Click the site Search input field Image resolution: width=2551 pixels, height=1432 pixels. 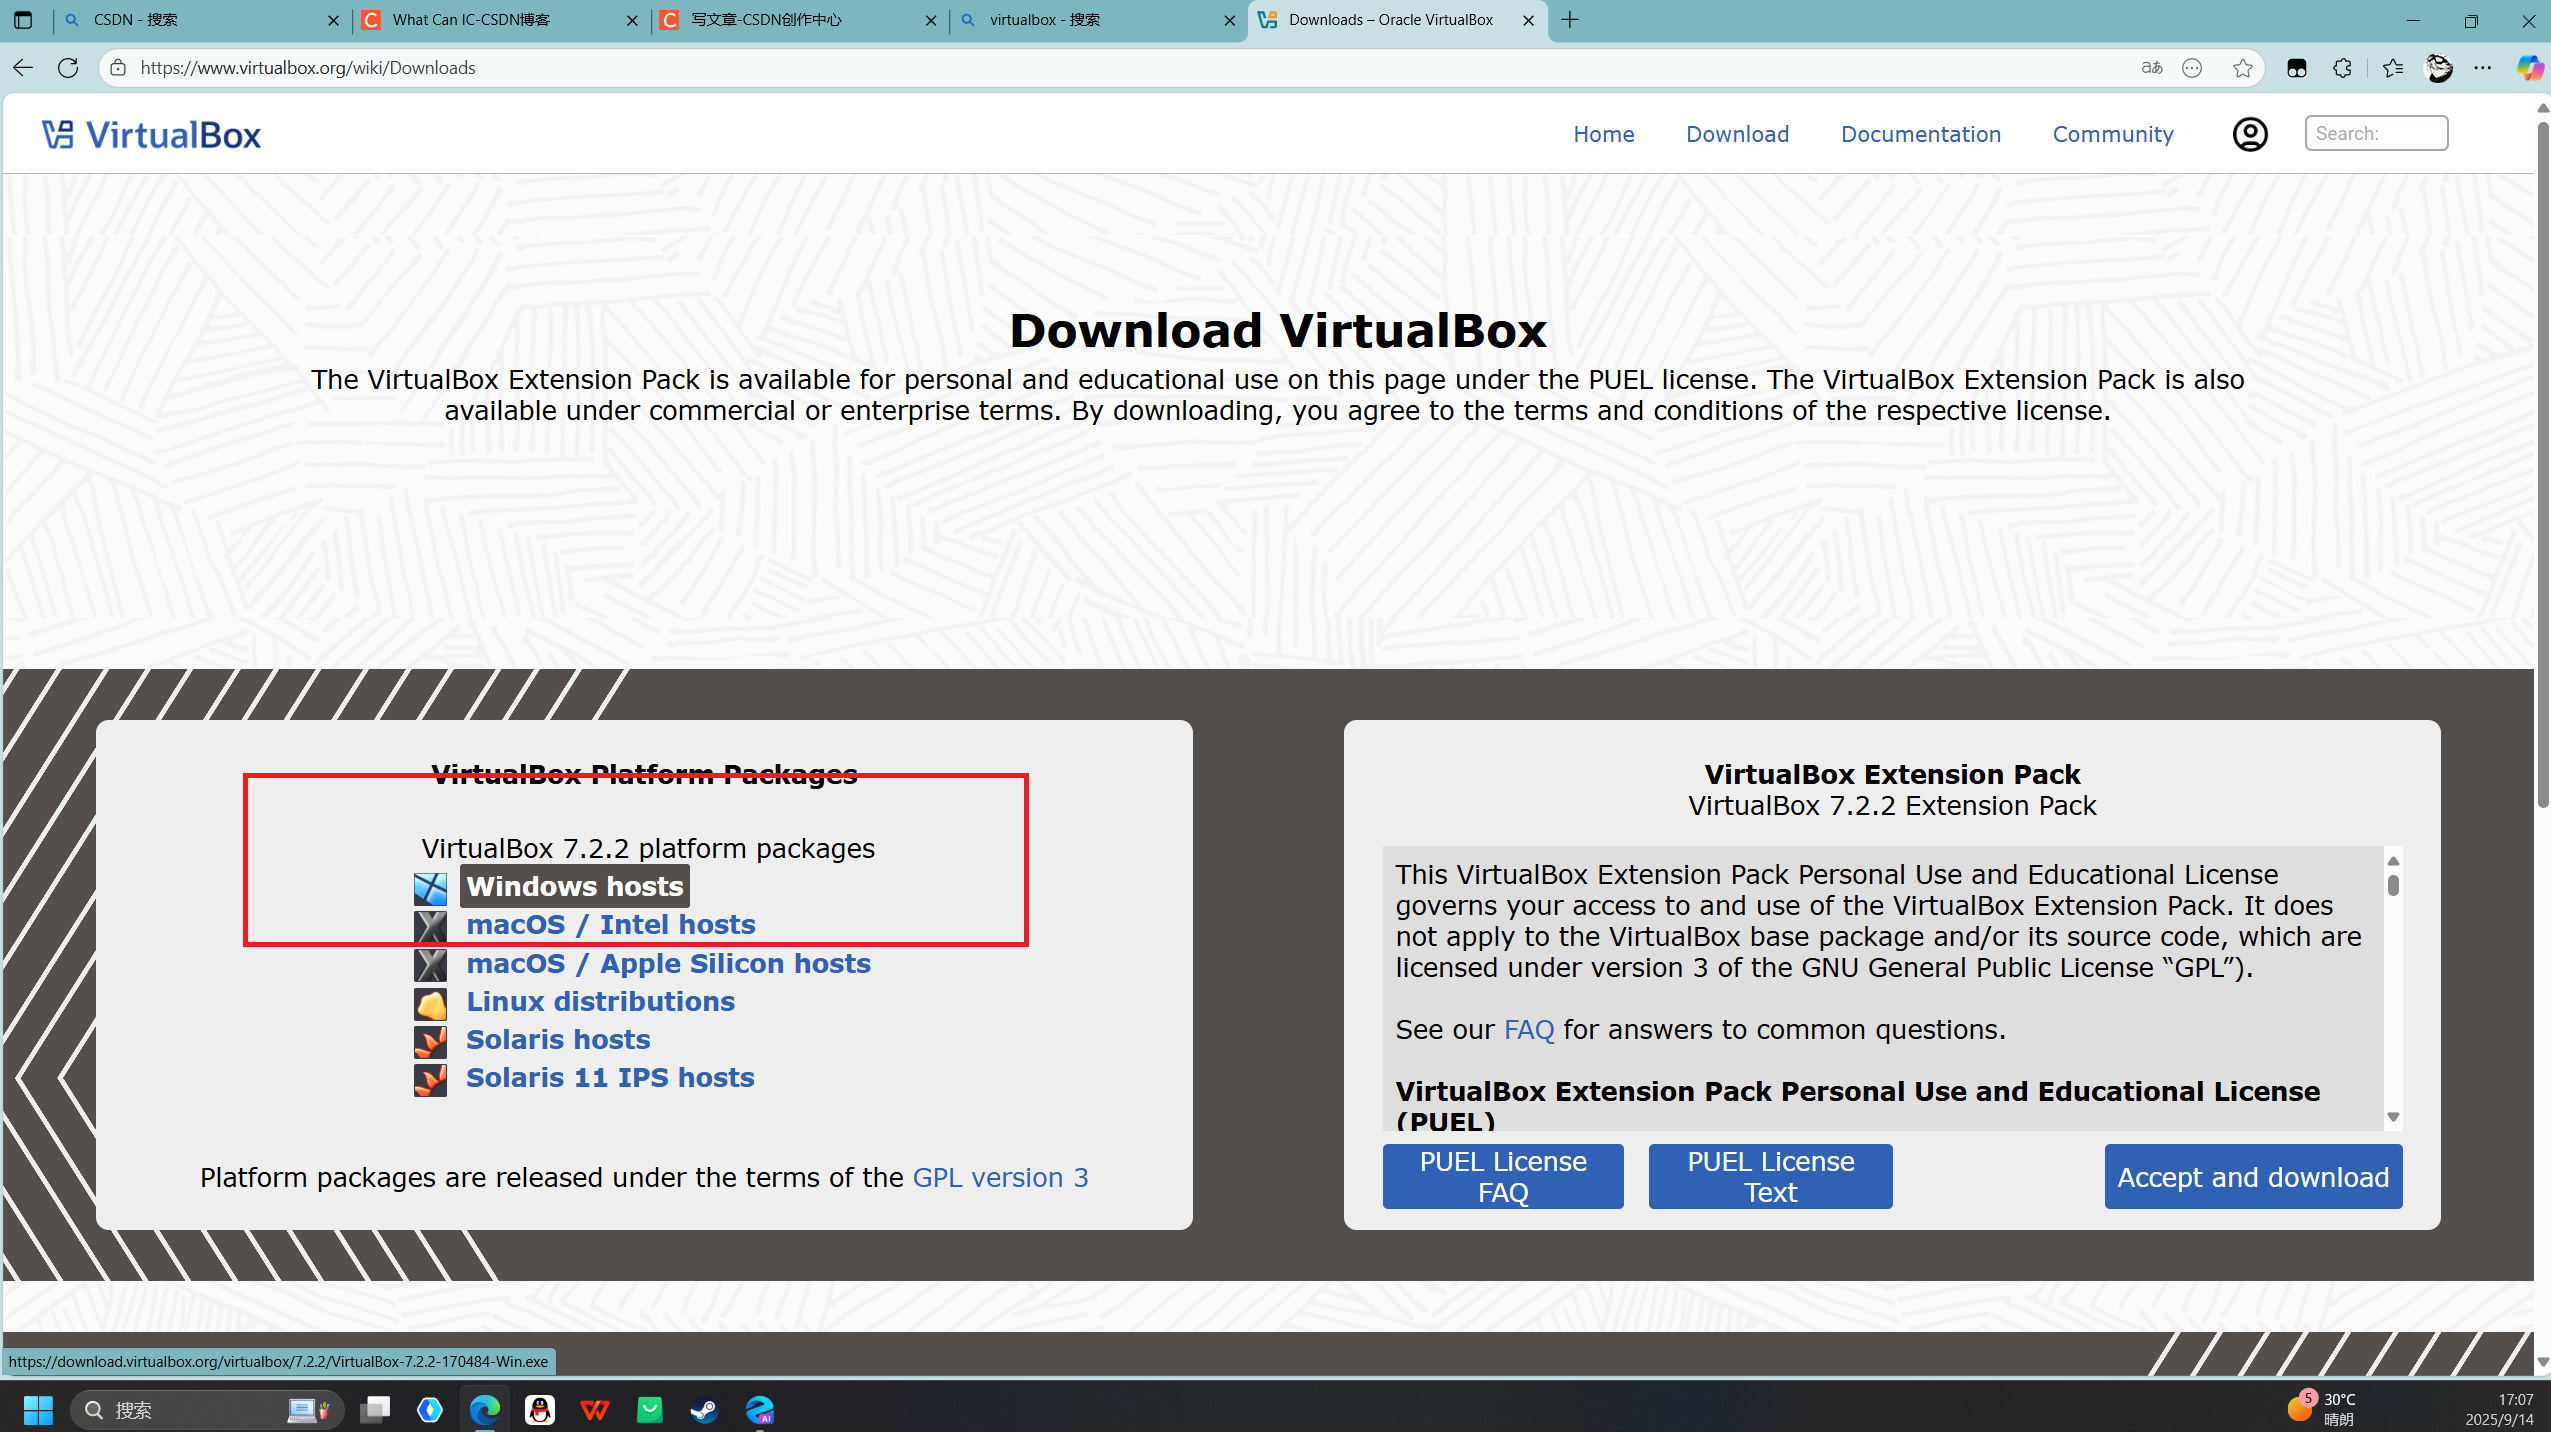pos(2376,134)
